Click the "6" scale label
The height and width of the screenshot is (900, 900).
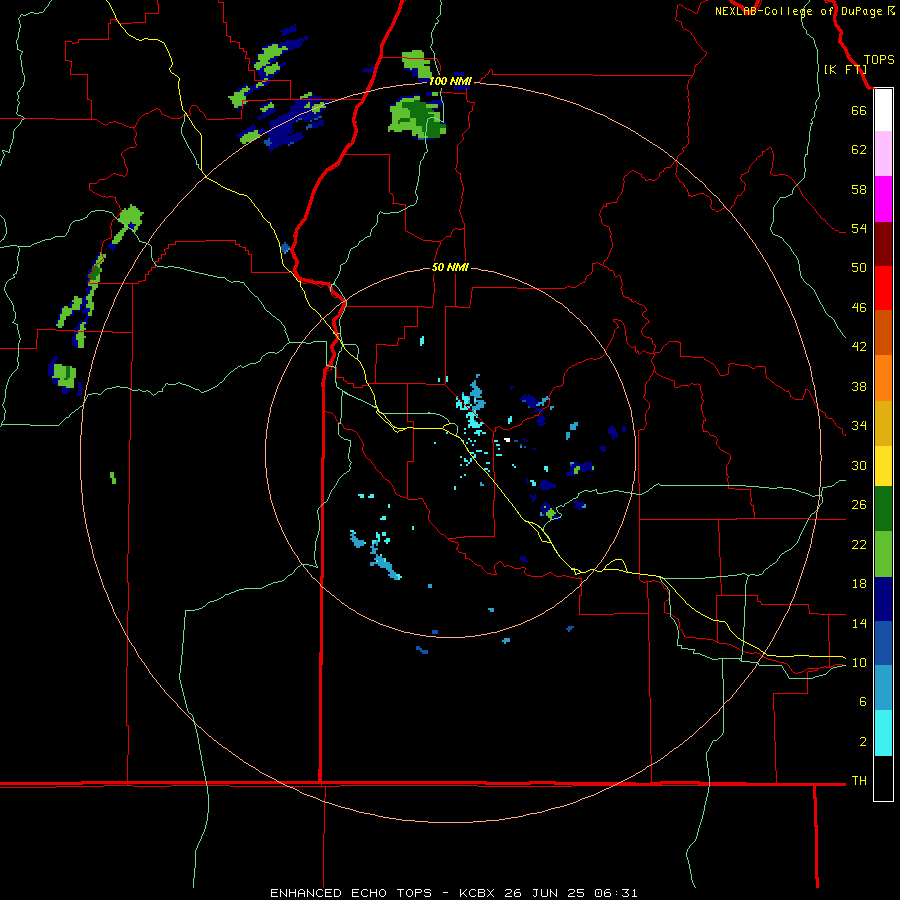[863, 702]
